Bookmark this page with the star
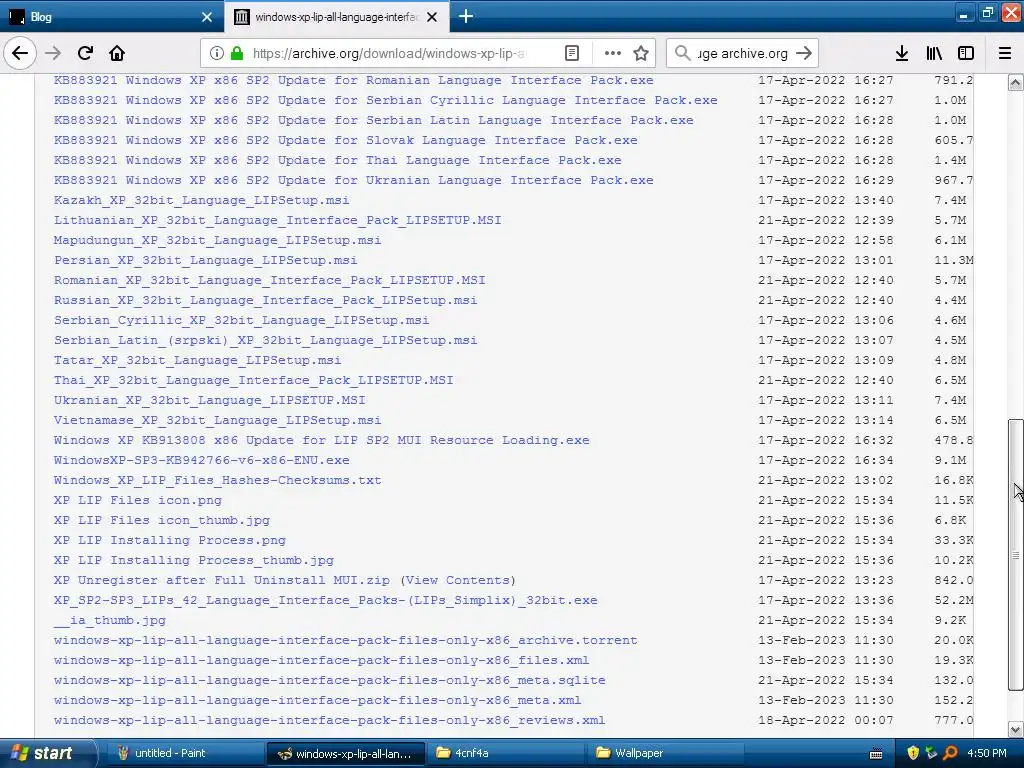Image resolution: width=1024 pixels, height=768 pixels. (x=641, y=54)
